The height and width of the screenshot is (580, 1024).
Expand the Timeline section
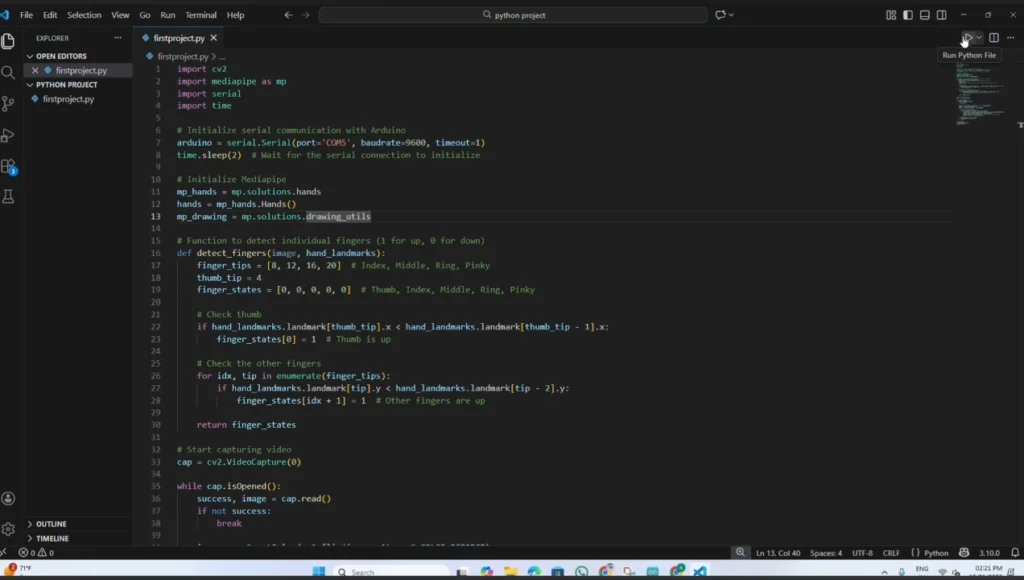[x=53, y=538]
